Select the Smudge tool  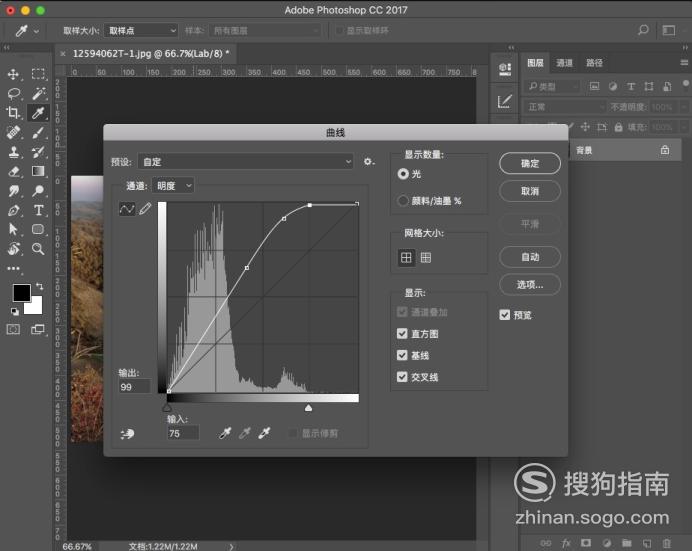click(x=13, y=191)
